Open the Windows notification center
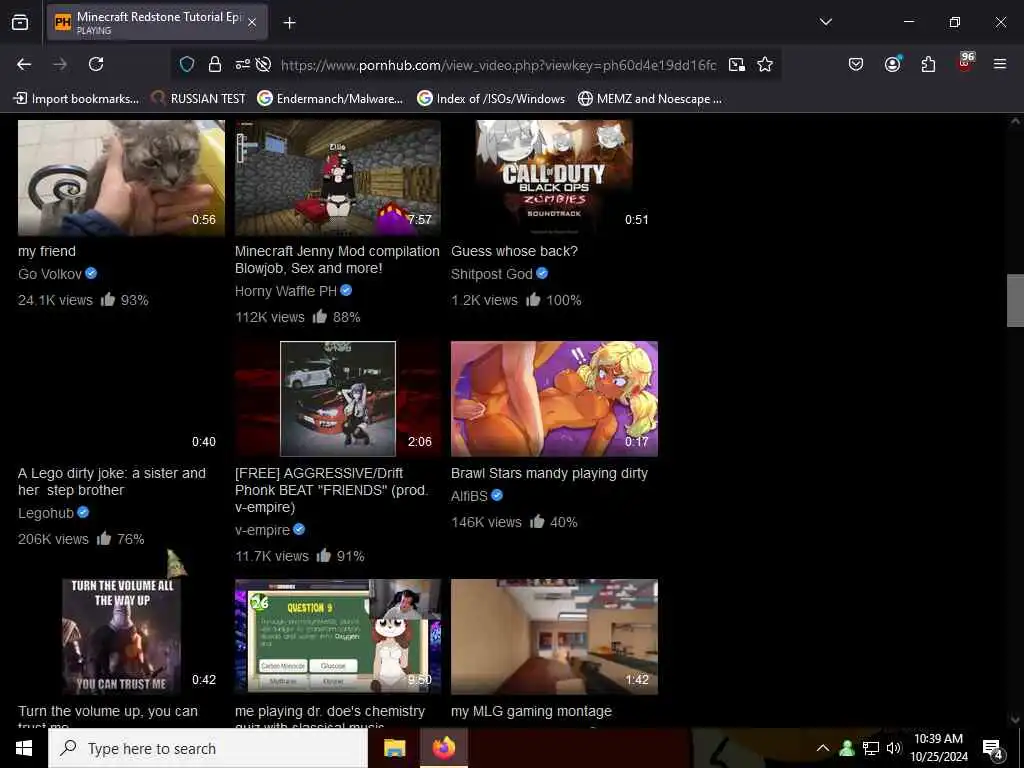 993,749
